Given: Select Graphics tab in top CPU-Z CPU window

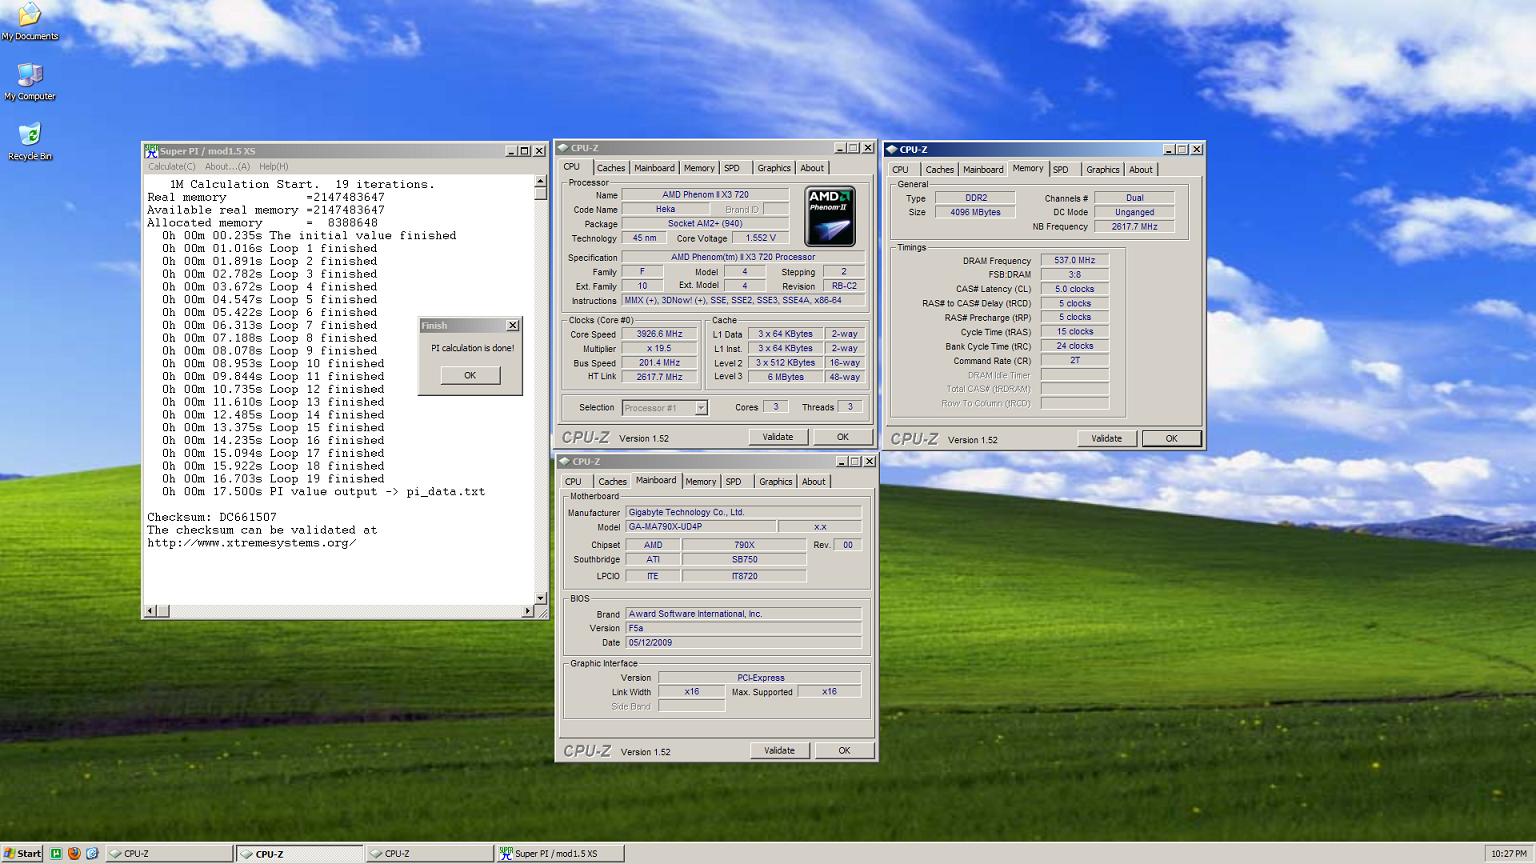Looking at the screenshot, I should 773,168.
